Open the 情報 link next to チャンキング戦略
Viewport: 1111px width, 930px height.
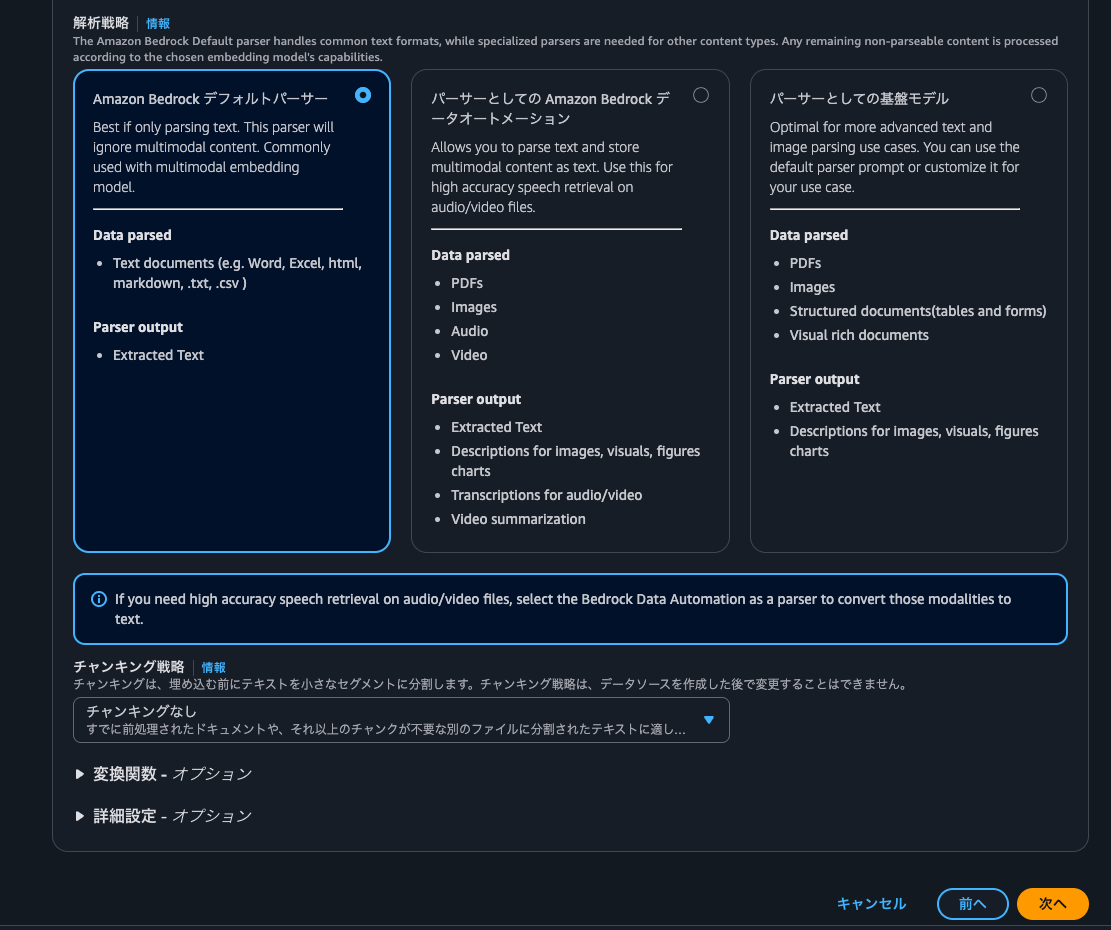pos(213,667)
